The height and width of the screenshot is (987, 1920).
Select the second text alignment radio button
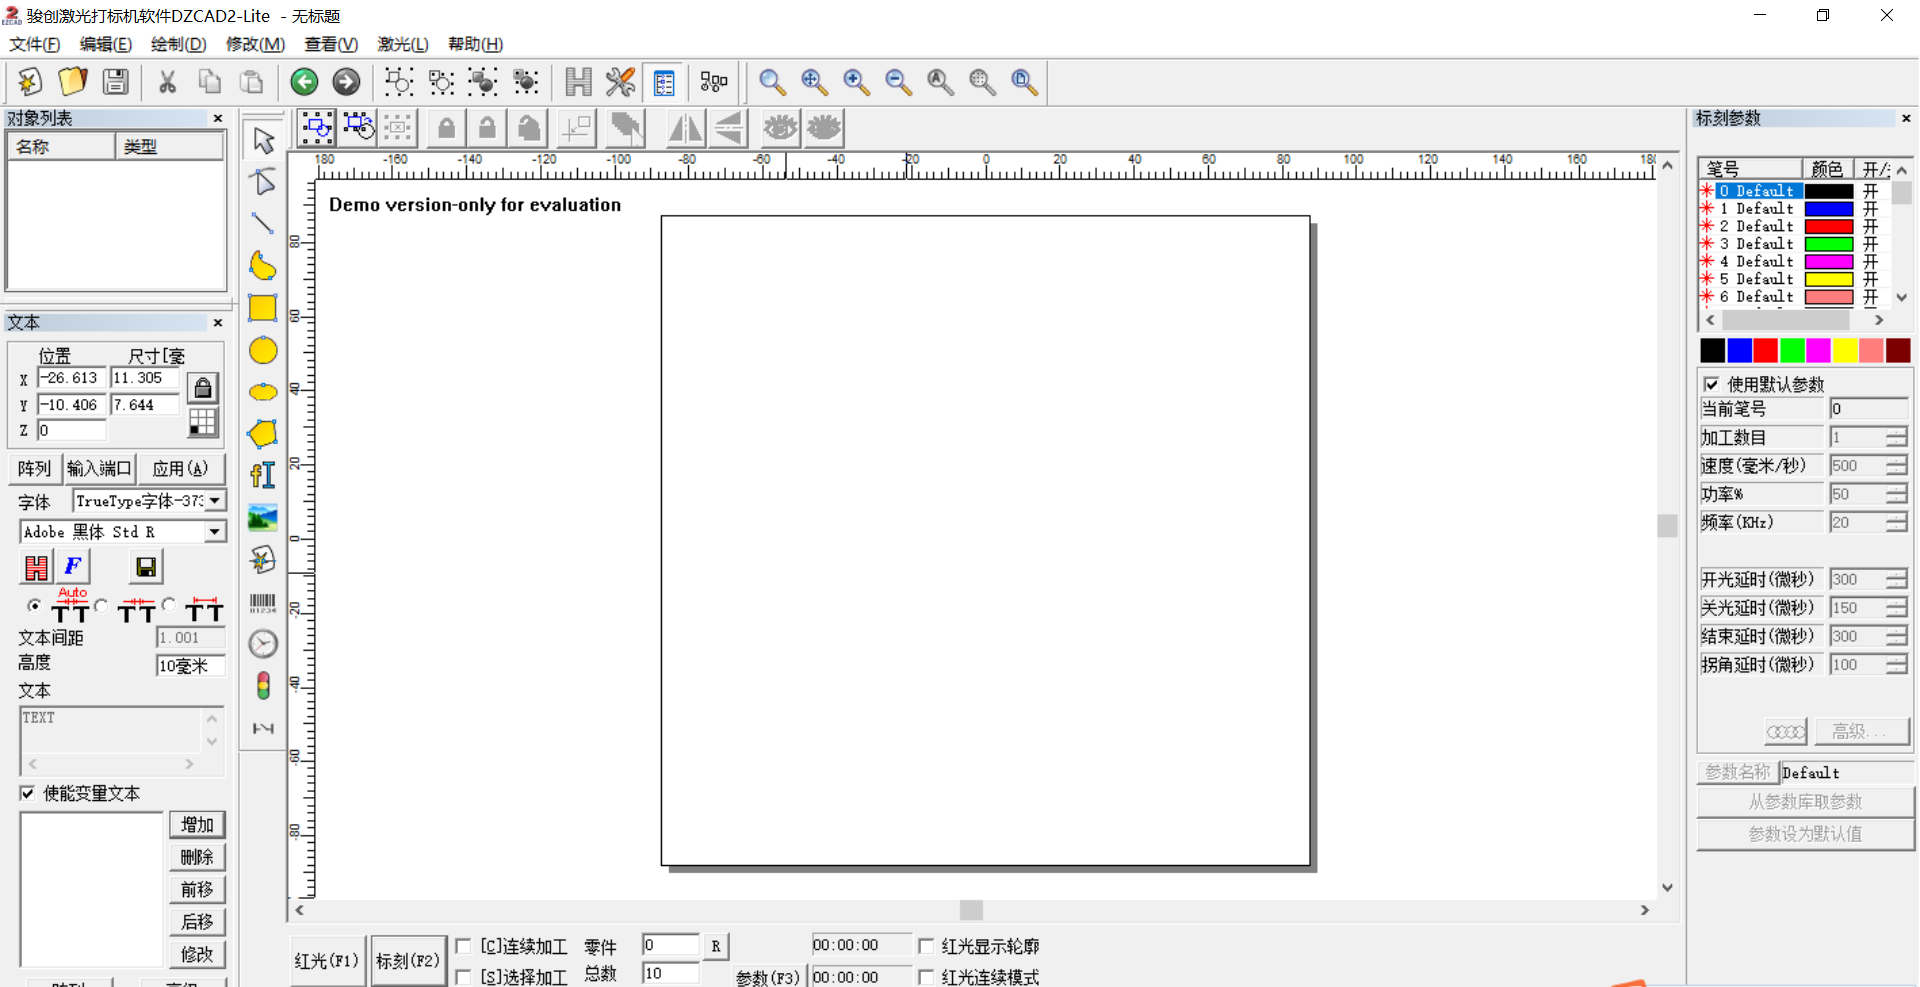[x=101, y=606]
